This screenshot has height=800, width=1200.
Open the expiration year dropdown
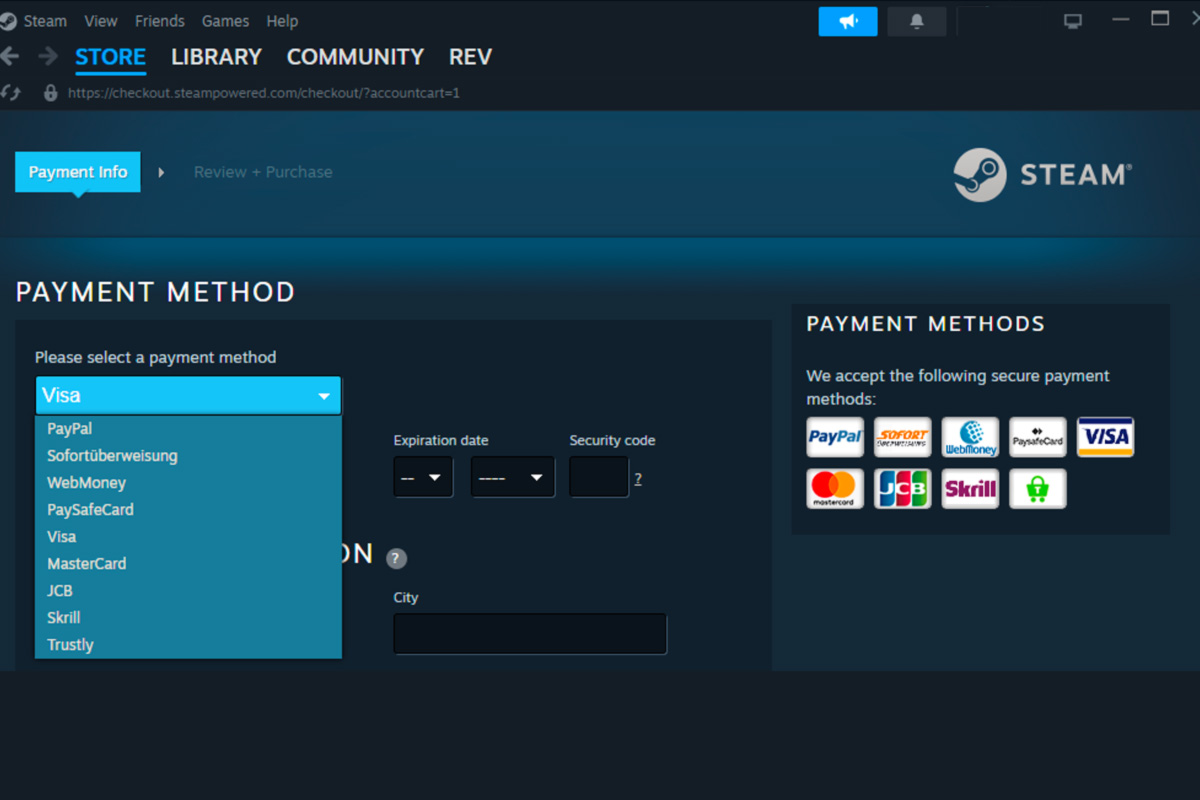(513, 477)
